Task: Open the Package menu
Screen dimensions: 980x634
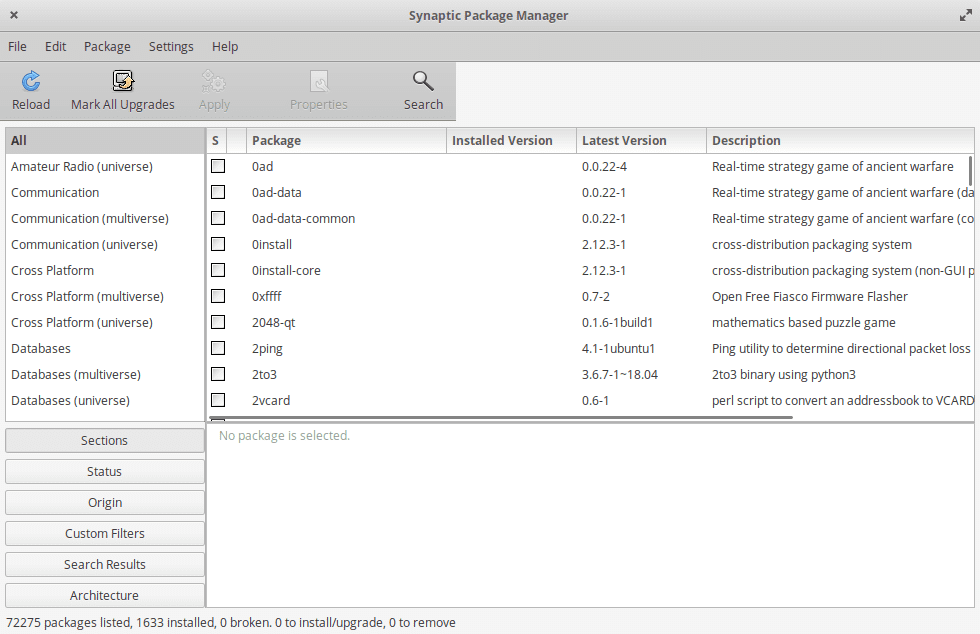Action: pos(107,46)
